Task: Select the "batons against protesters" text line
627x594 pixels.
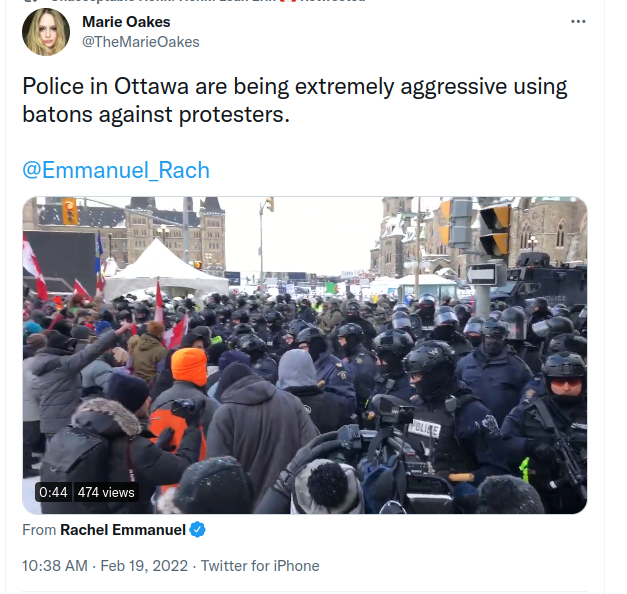Action: click(156, 114)
